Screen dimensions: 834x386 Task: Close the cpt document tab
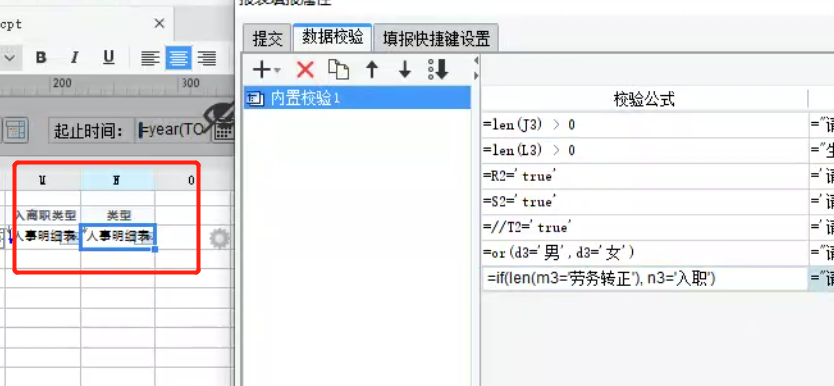(x=159, y=23)
